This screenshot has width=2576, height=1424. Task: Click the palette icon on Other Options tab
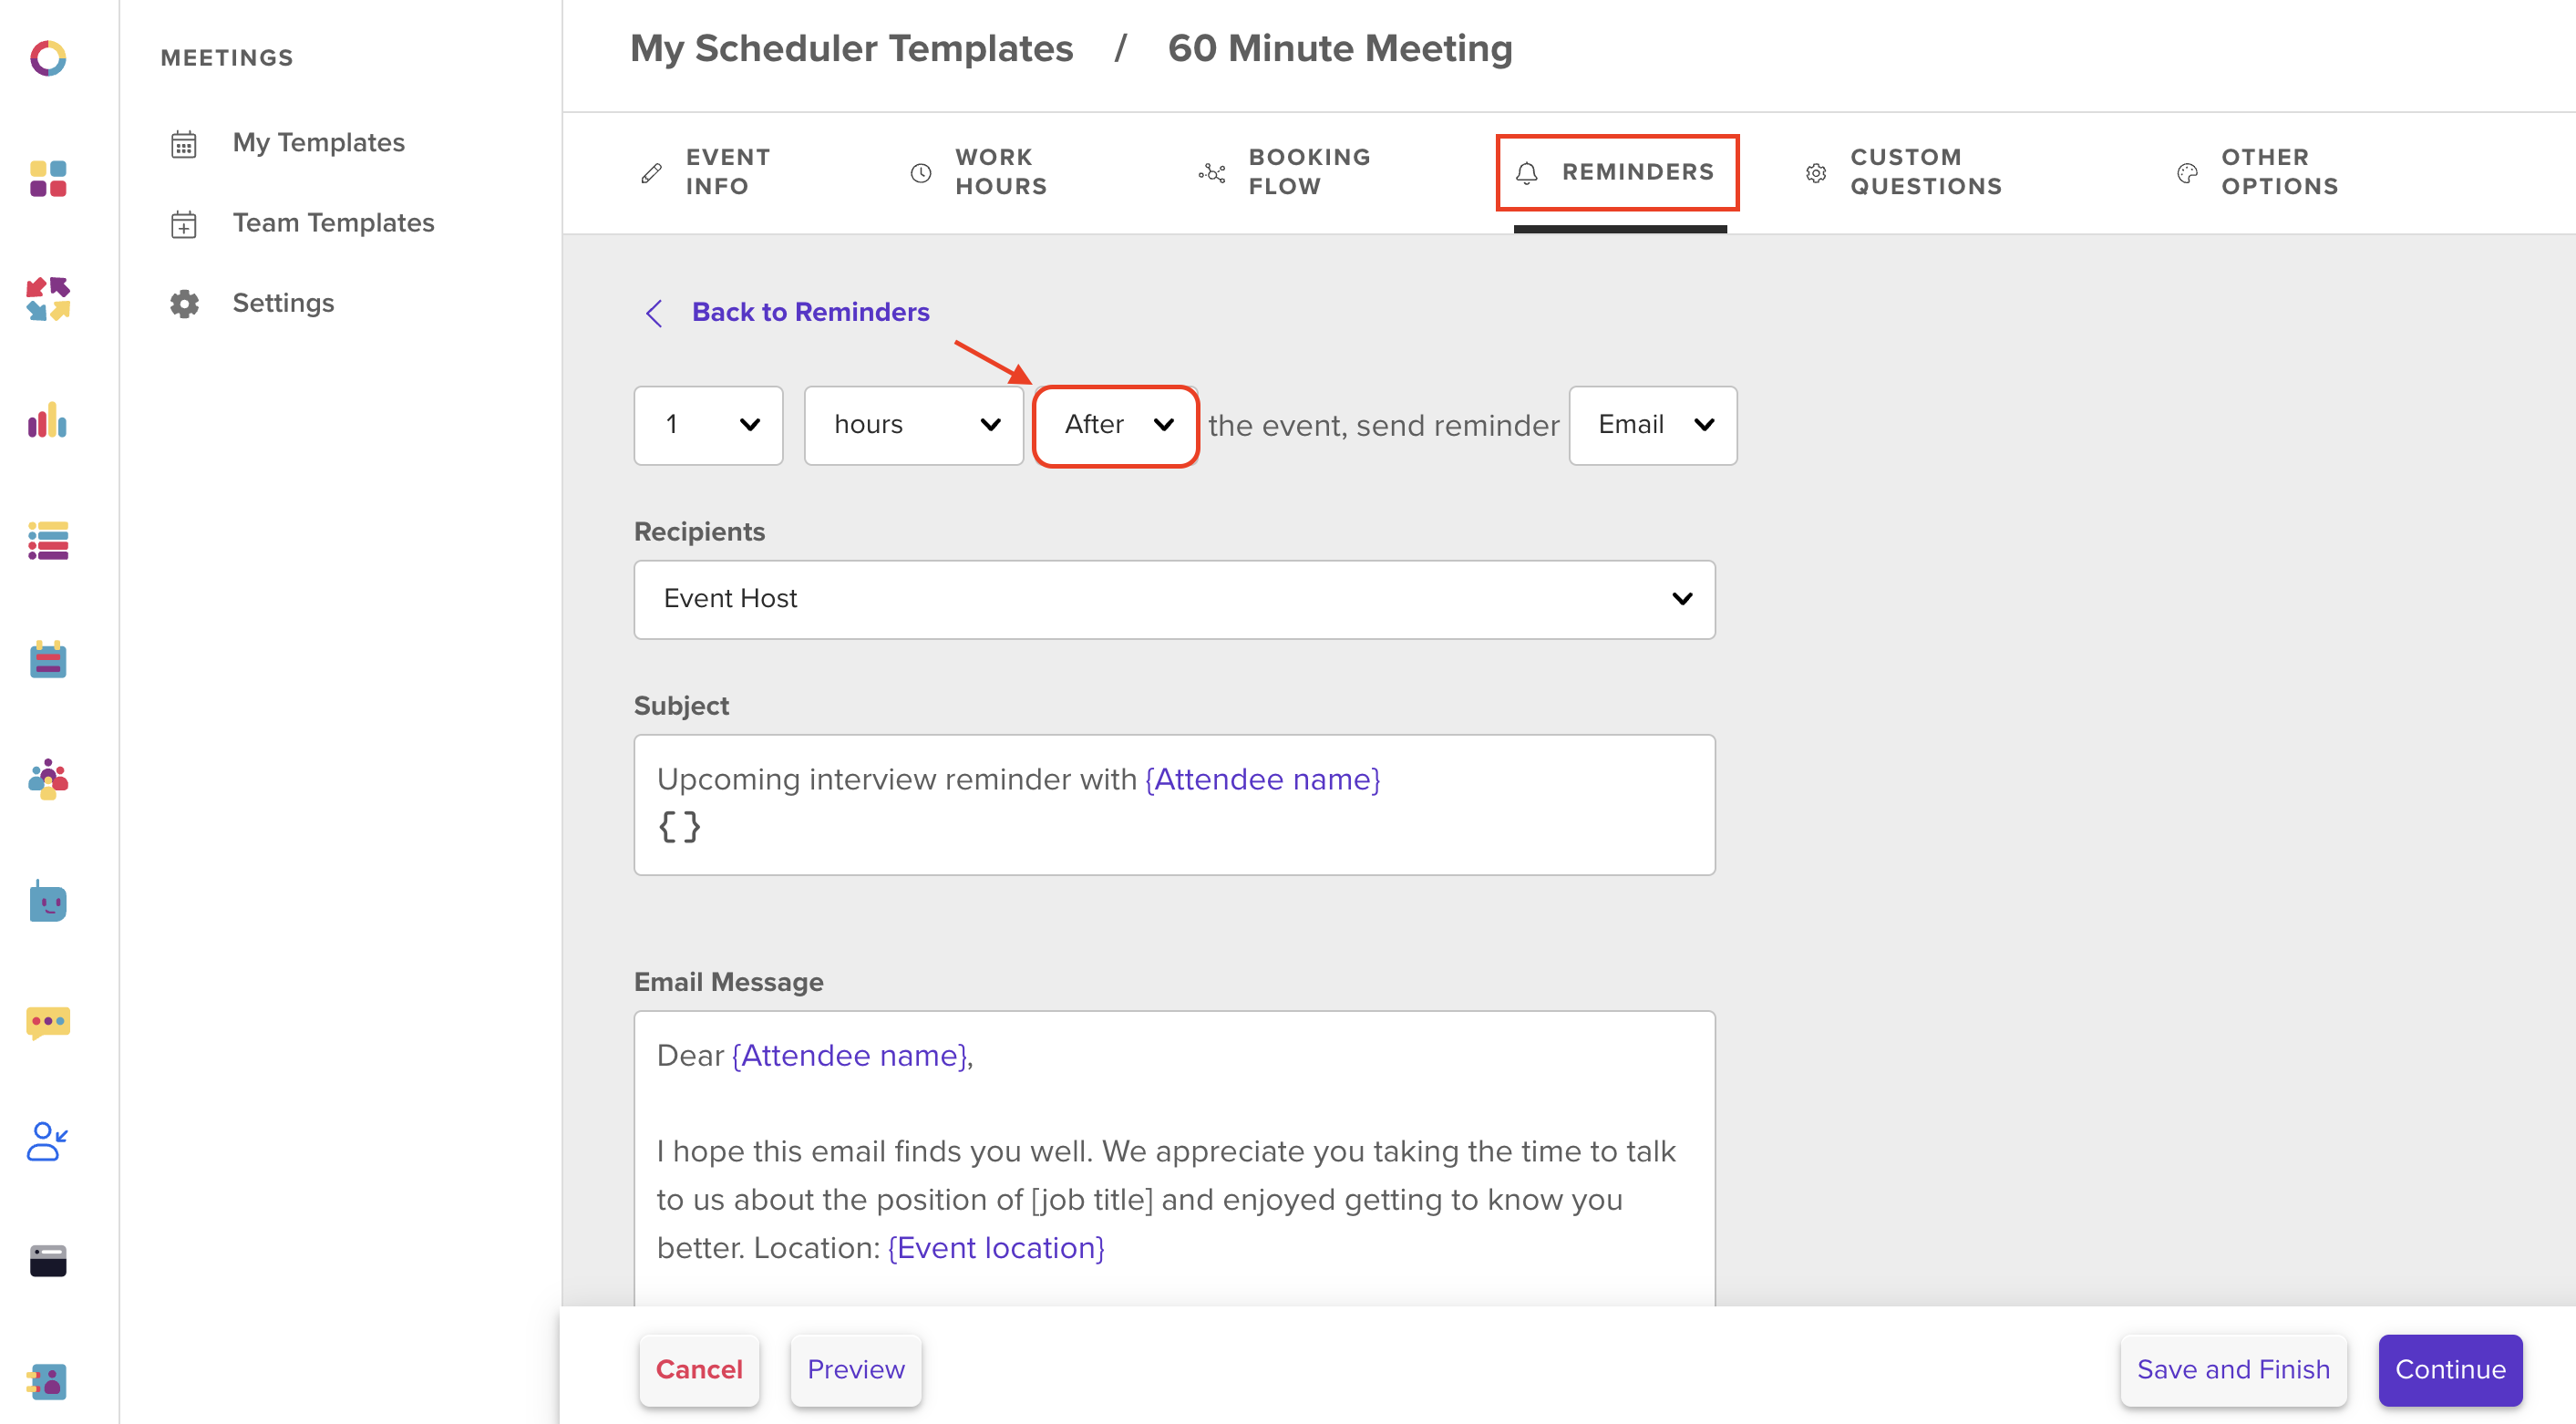[x=2187, y=173]
